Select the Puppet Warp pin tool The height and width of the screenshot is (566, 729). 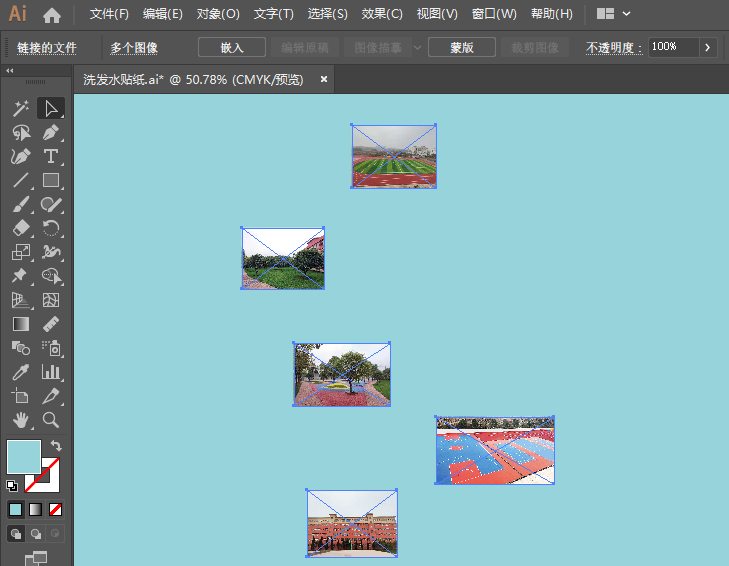click(x=20, y=276)
